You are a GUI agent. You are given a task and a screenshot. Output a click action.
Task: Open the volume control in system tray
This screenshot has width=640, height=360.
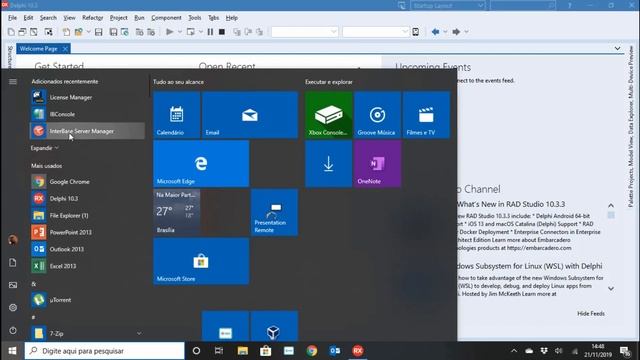tap(558, 351)
